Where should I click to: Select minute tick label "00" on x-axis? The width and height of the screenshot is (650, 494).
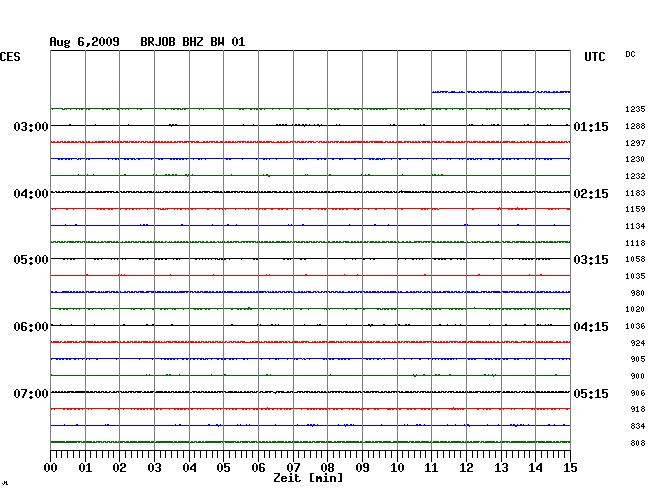(51, 468)
